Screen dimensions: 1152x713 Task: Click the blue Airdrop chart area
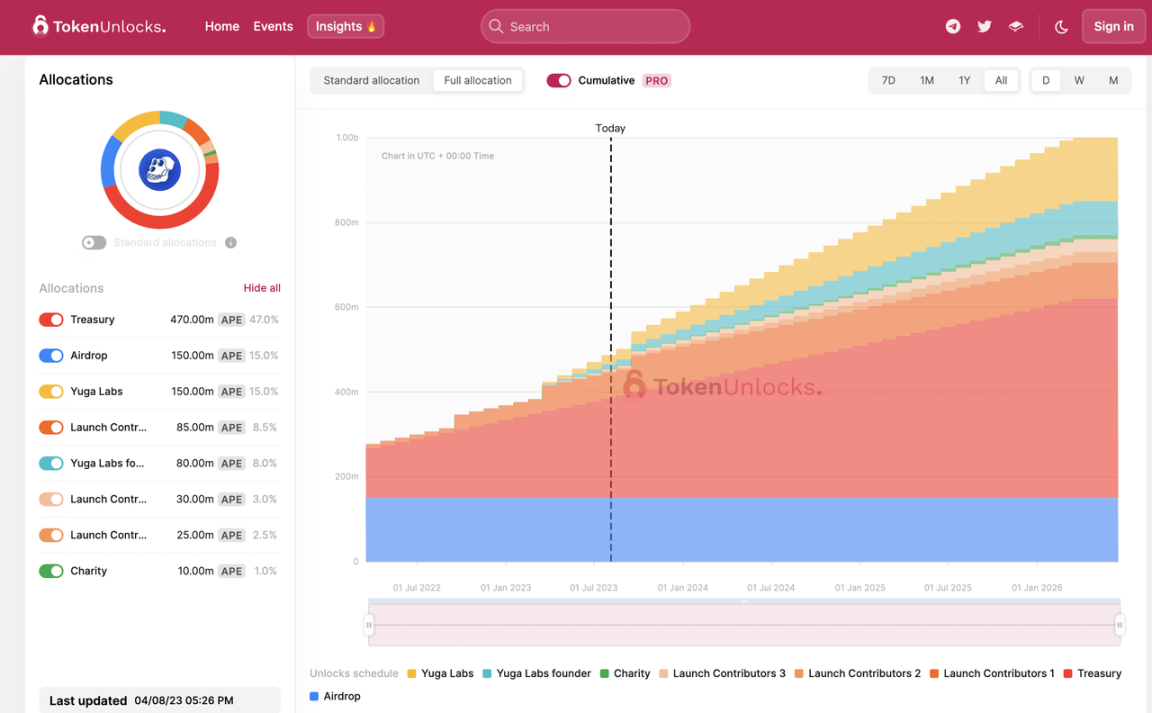(742, 529)
